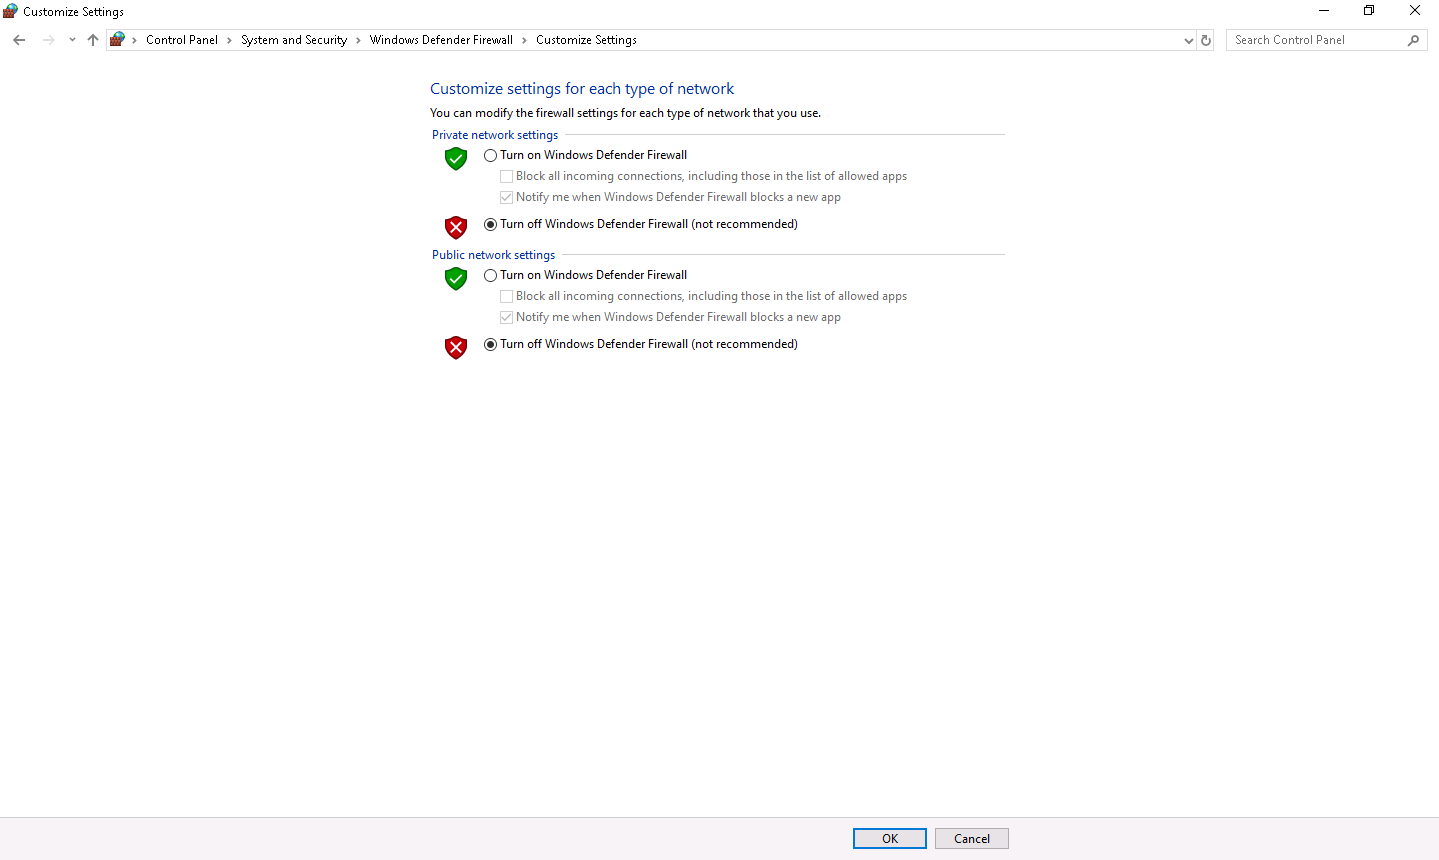Screen dimensions: 1439x860
Task: Open the recent locations dropdown arrow
Action: coord(72,40)
